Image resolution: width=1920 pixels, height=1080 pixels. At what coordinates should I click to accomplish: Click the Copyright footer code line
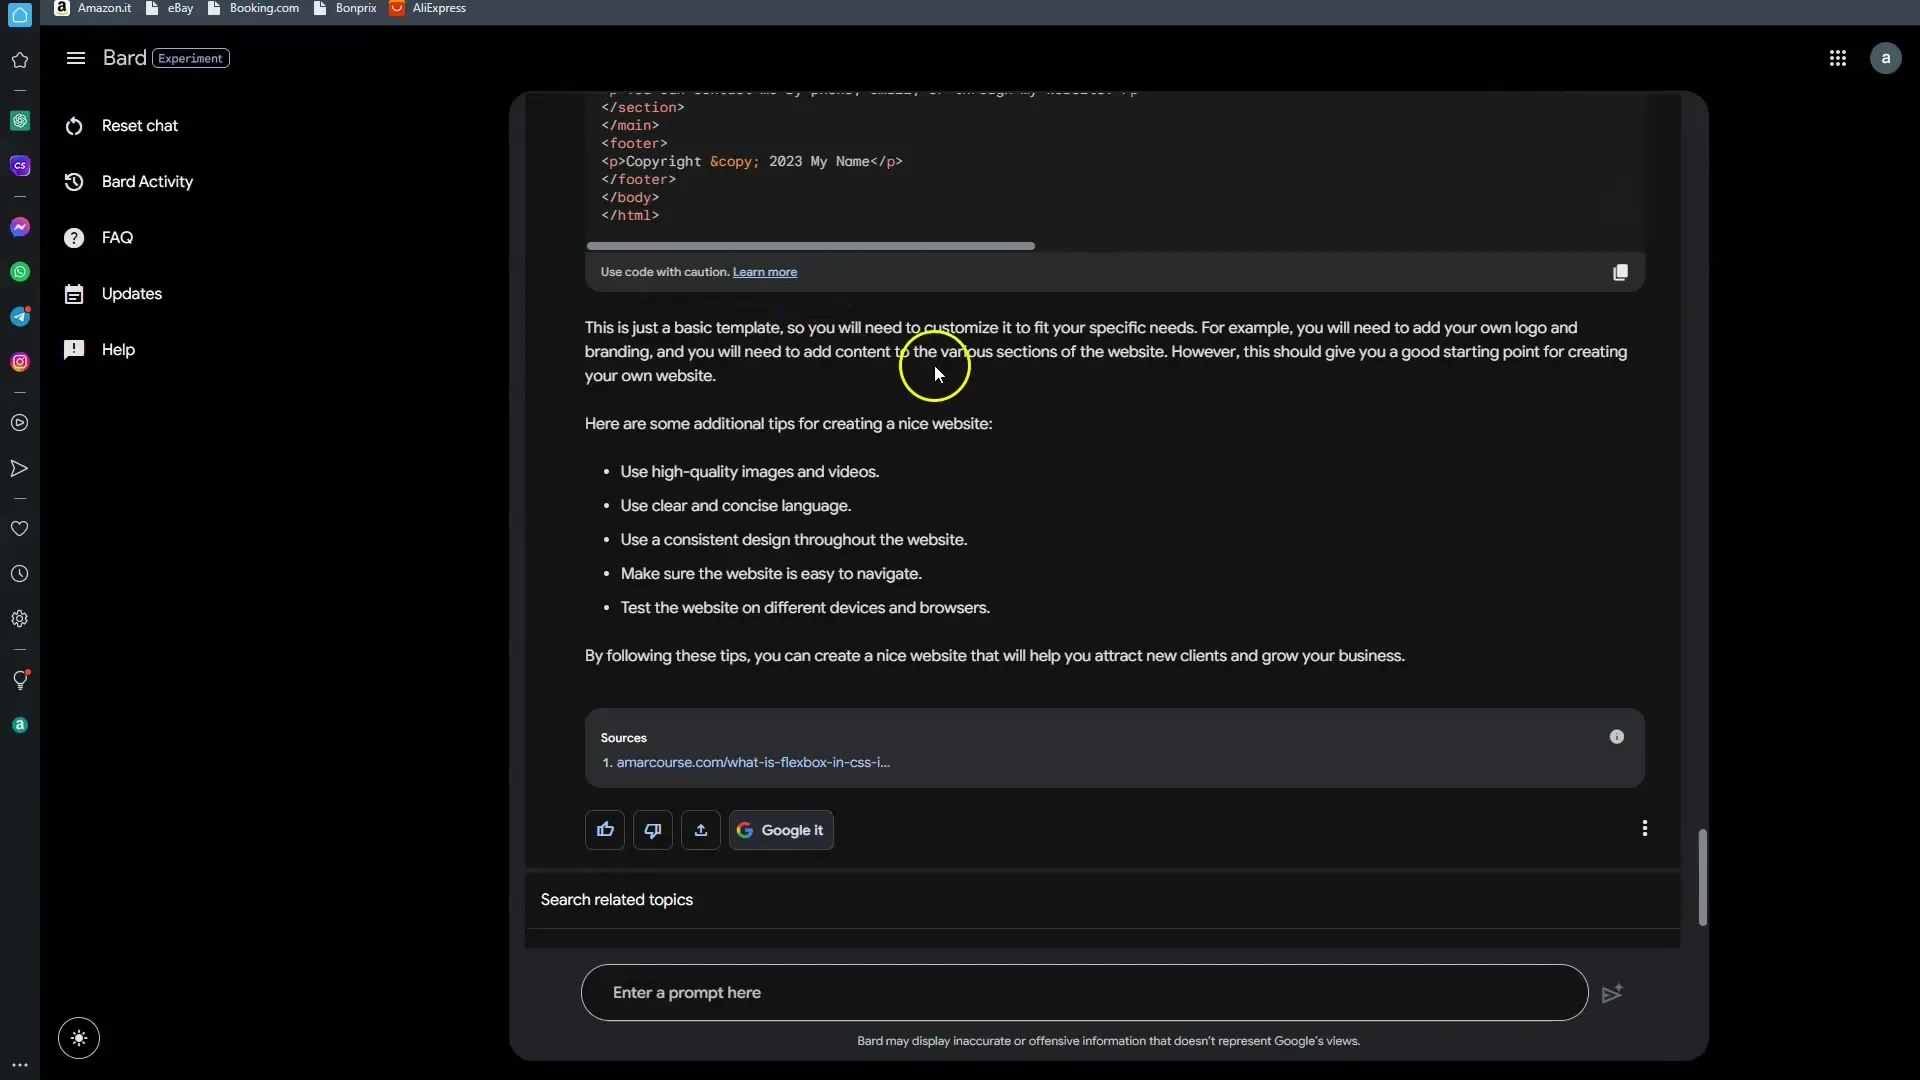(x=752, y=162)
